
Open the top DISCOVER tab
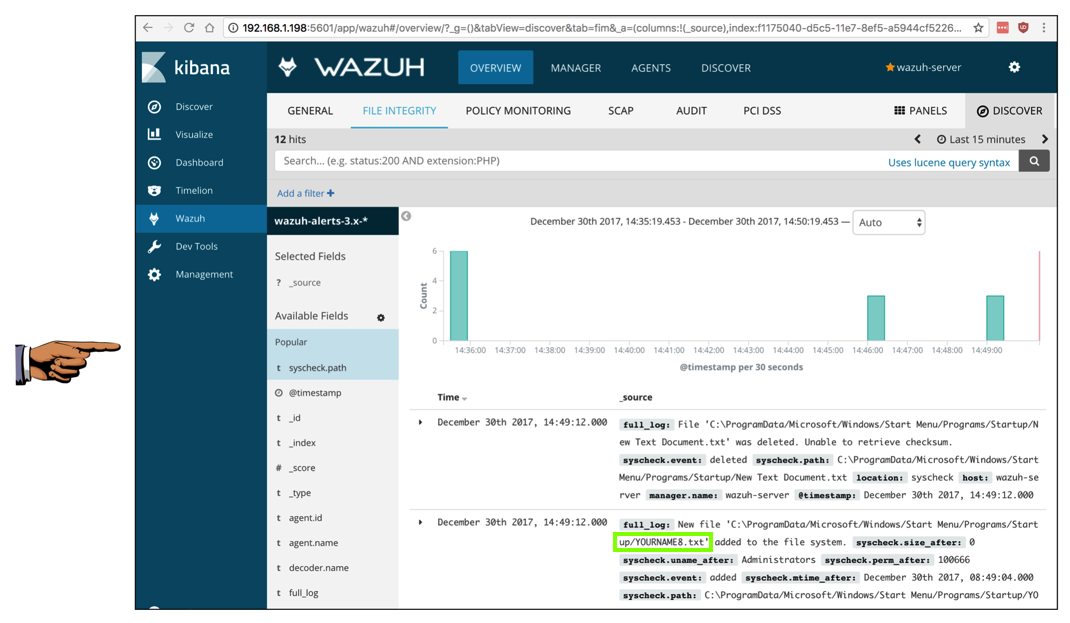tap(725, 68)
